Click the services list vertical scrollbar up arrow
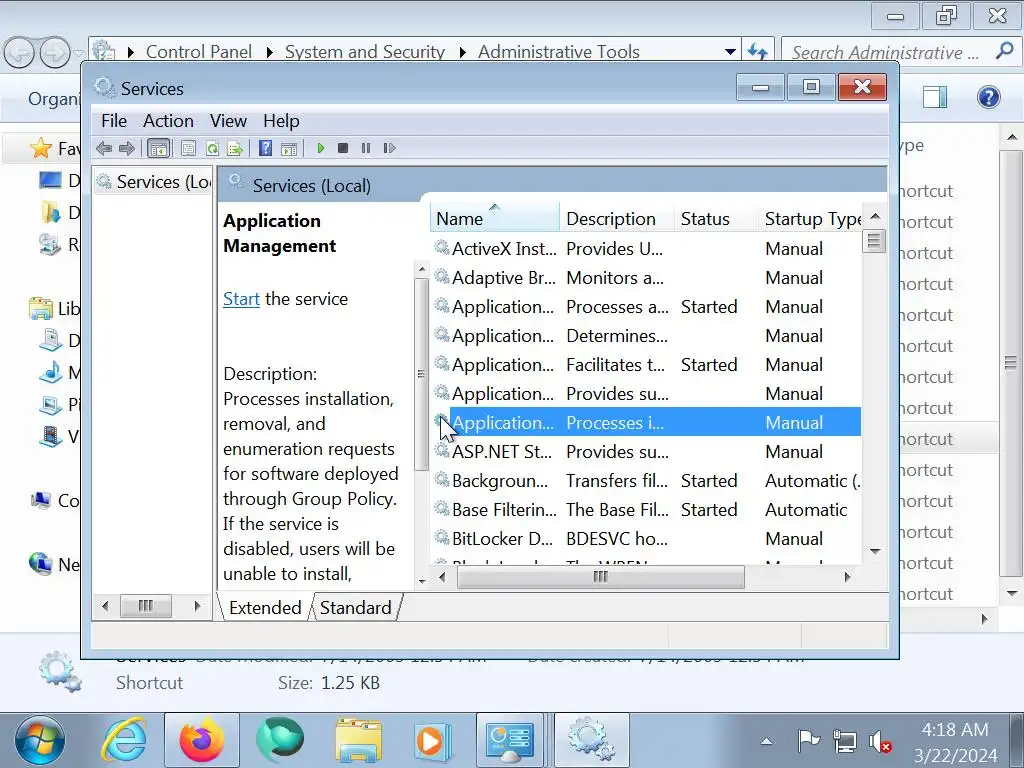Viewport: 1024px width, 768px height. 875,216
